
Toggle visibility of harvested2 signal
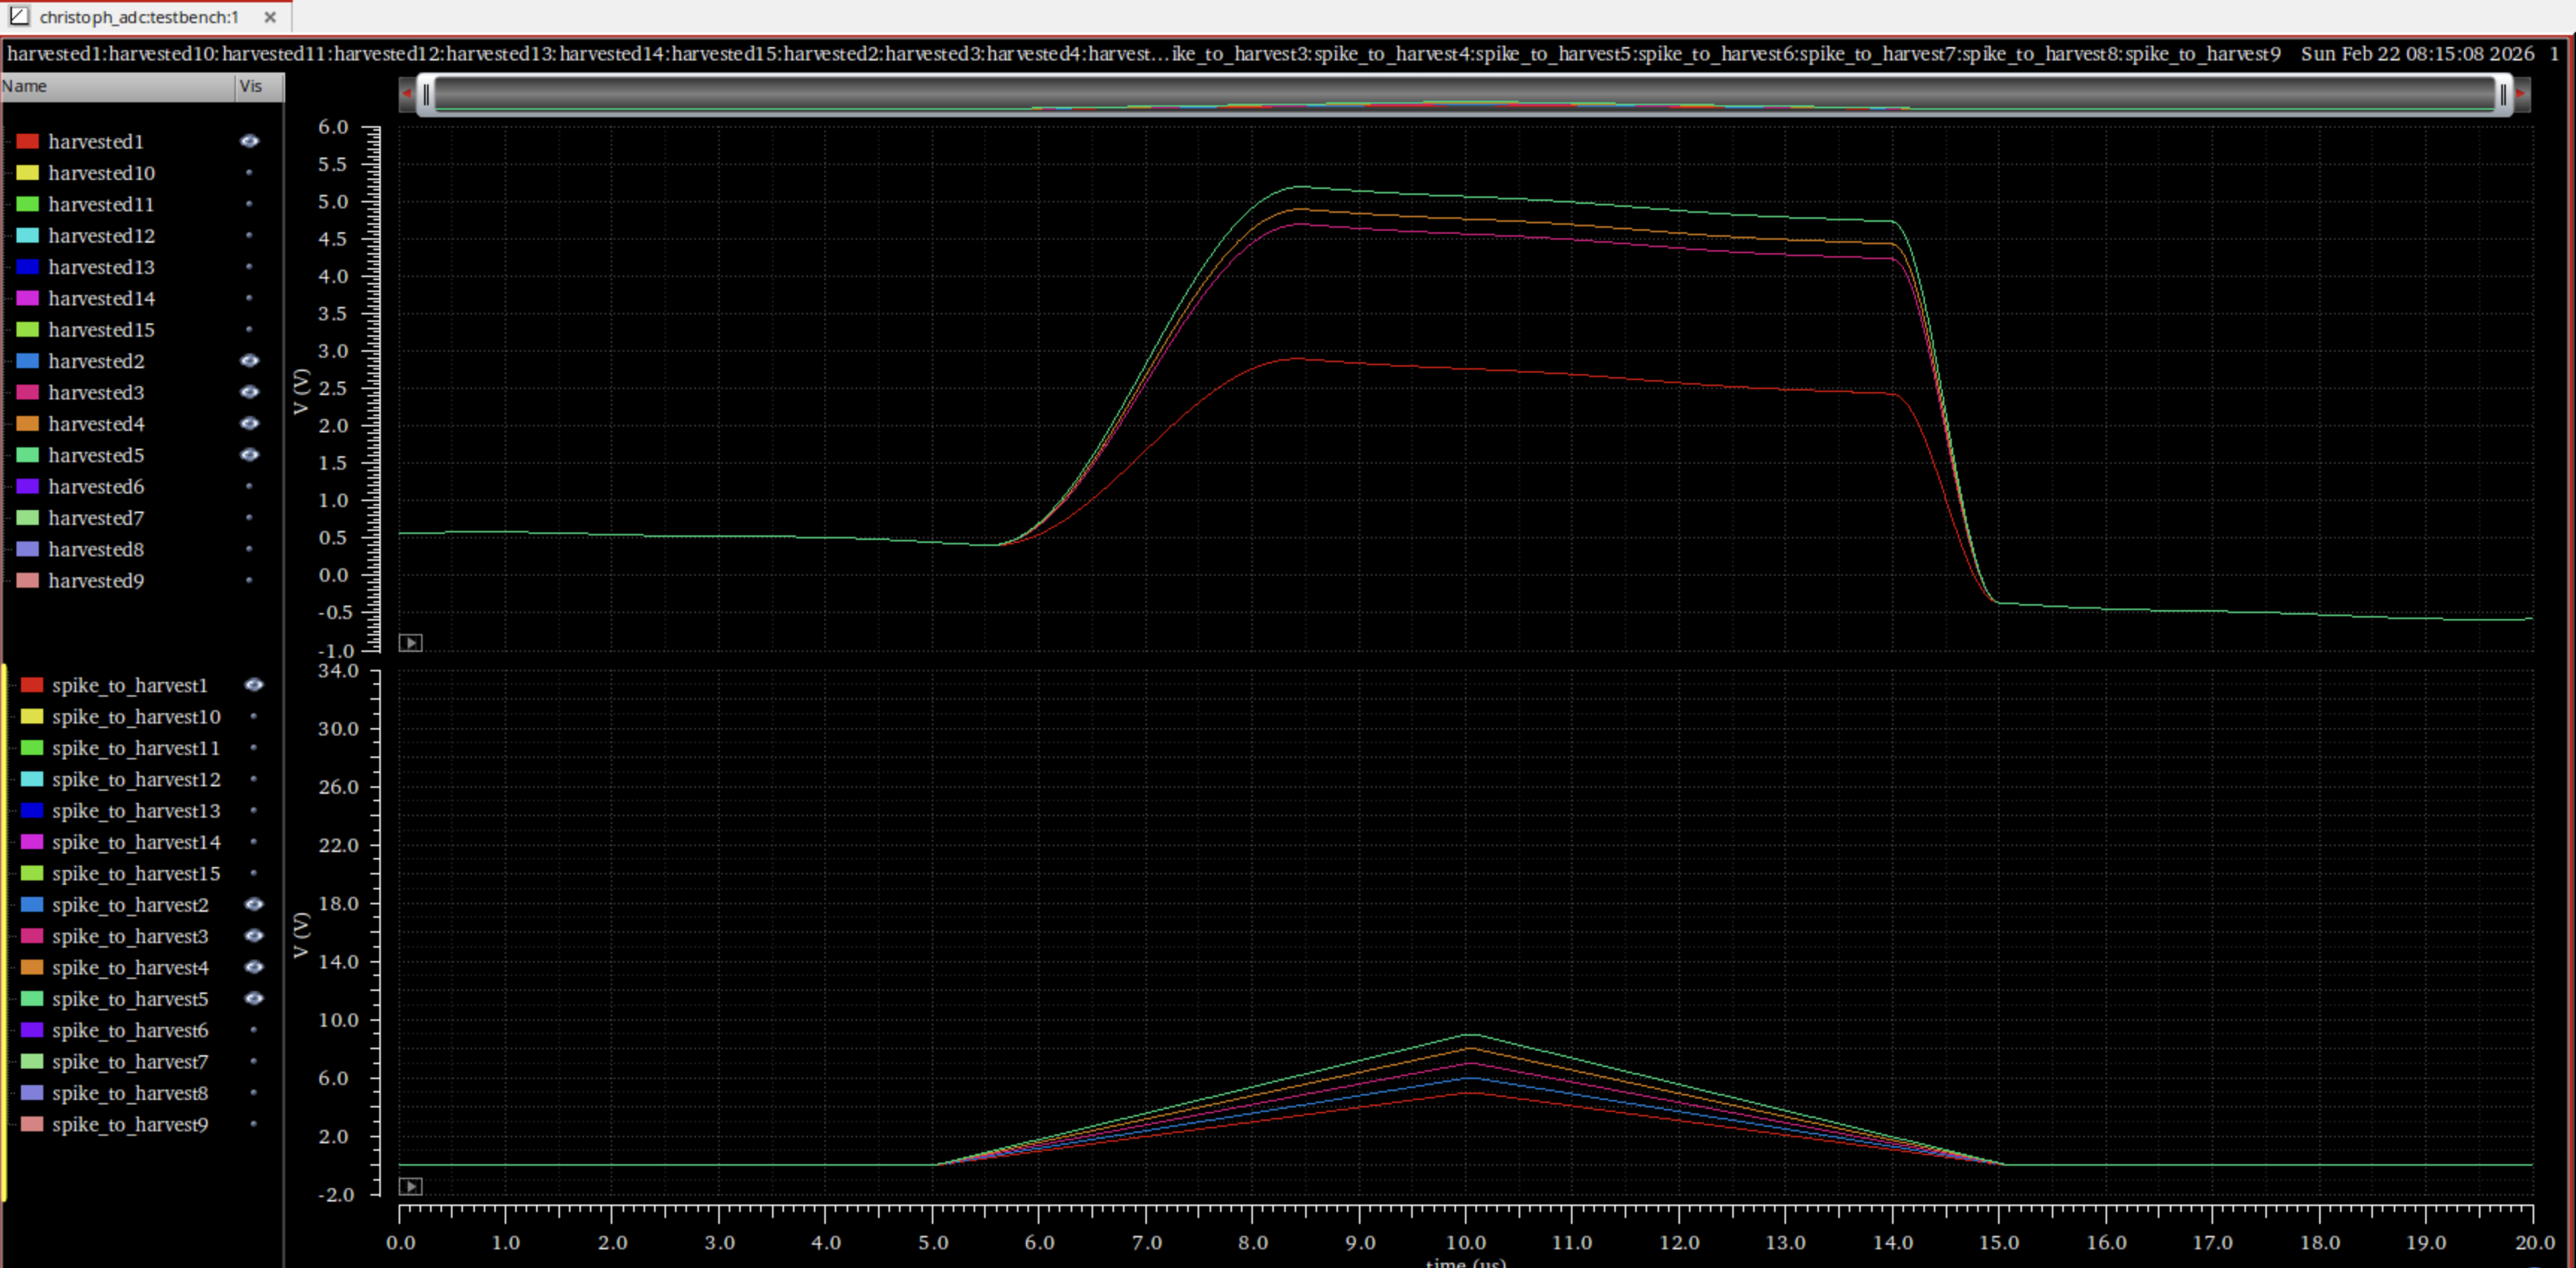pyautogui.click(x=249, y=361)
